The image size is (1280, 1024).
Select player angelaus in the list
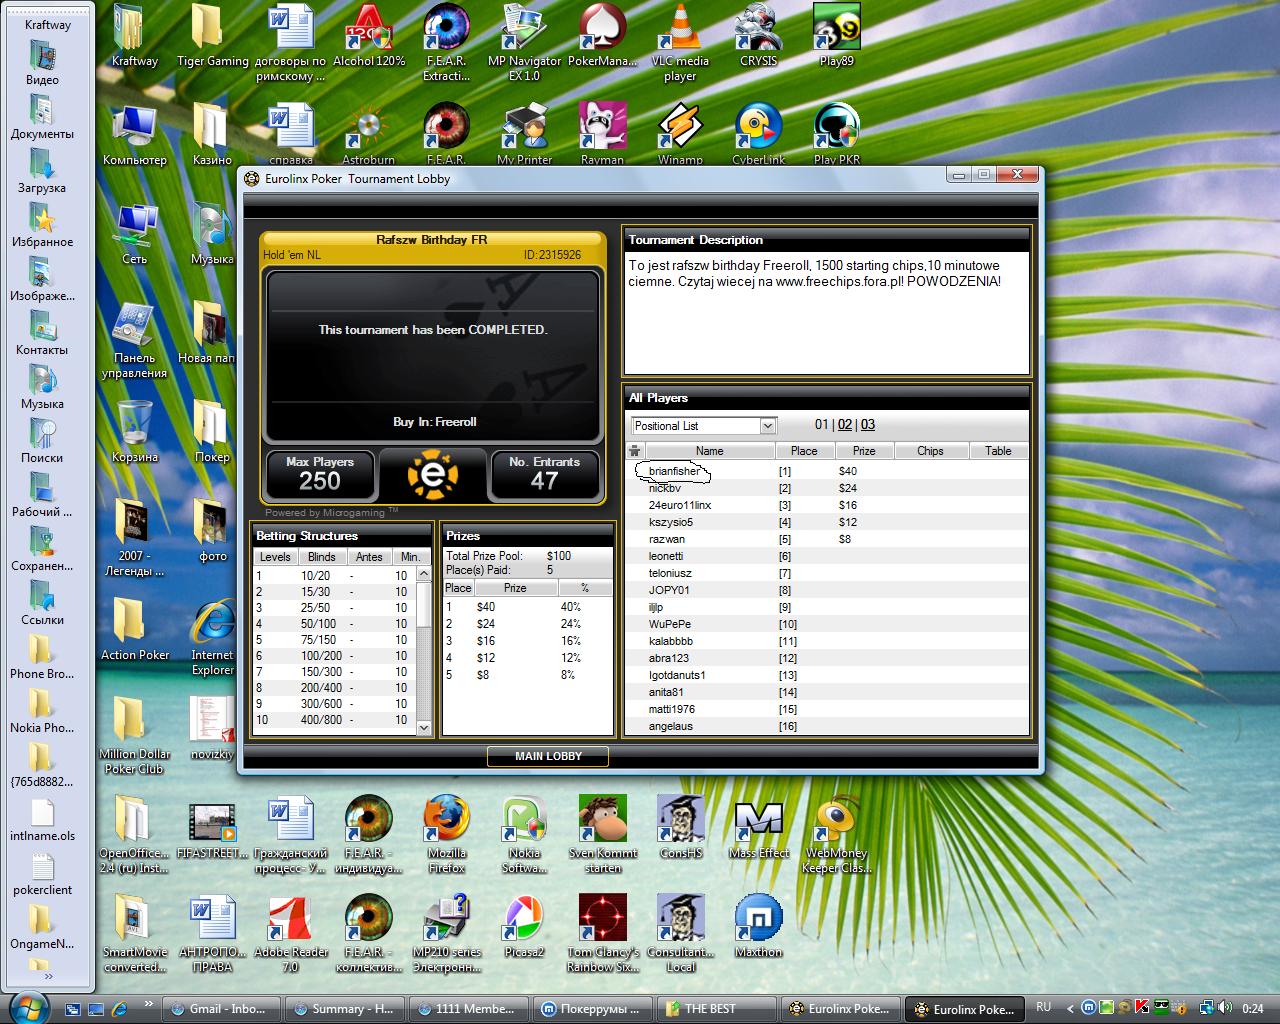(x=827, y=726)
